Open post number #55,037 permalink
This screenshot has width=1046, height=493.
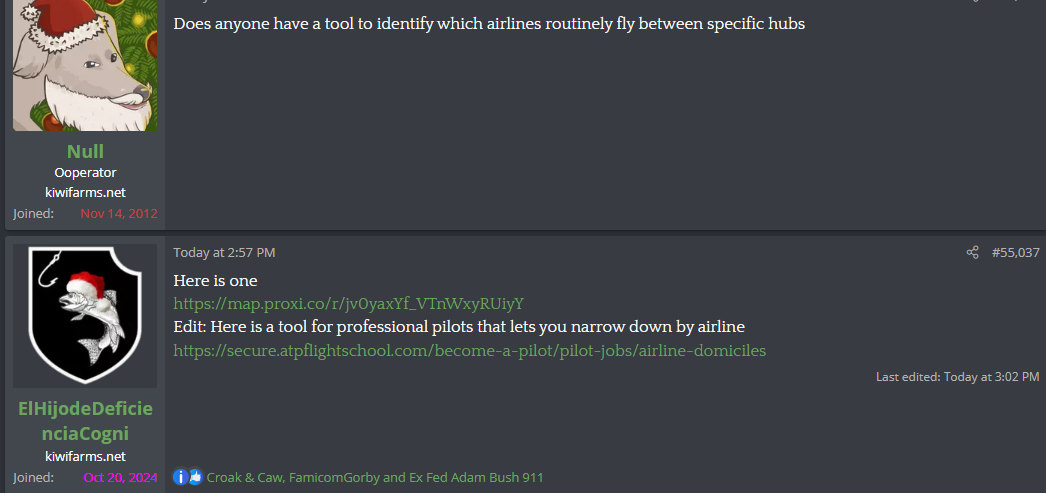[1015, 253]
